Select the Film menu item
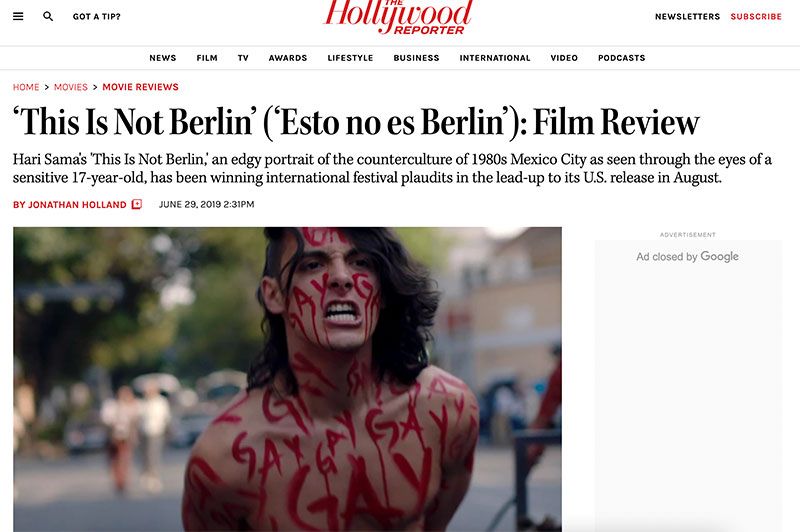Viewport: 800px width, 532px height. 207,58
